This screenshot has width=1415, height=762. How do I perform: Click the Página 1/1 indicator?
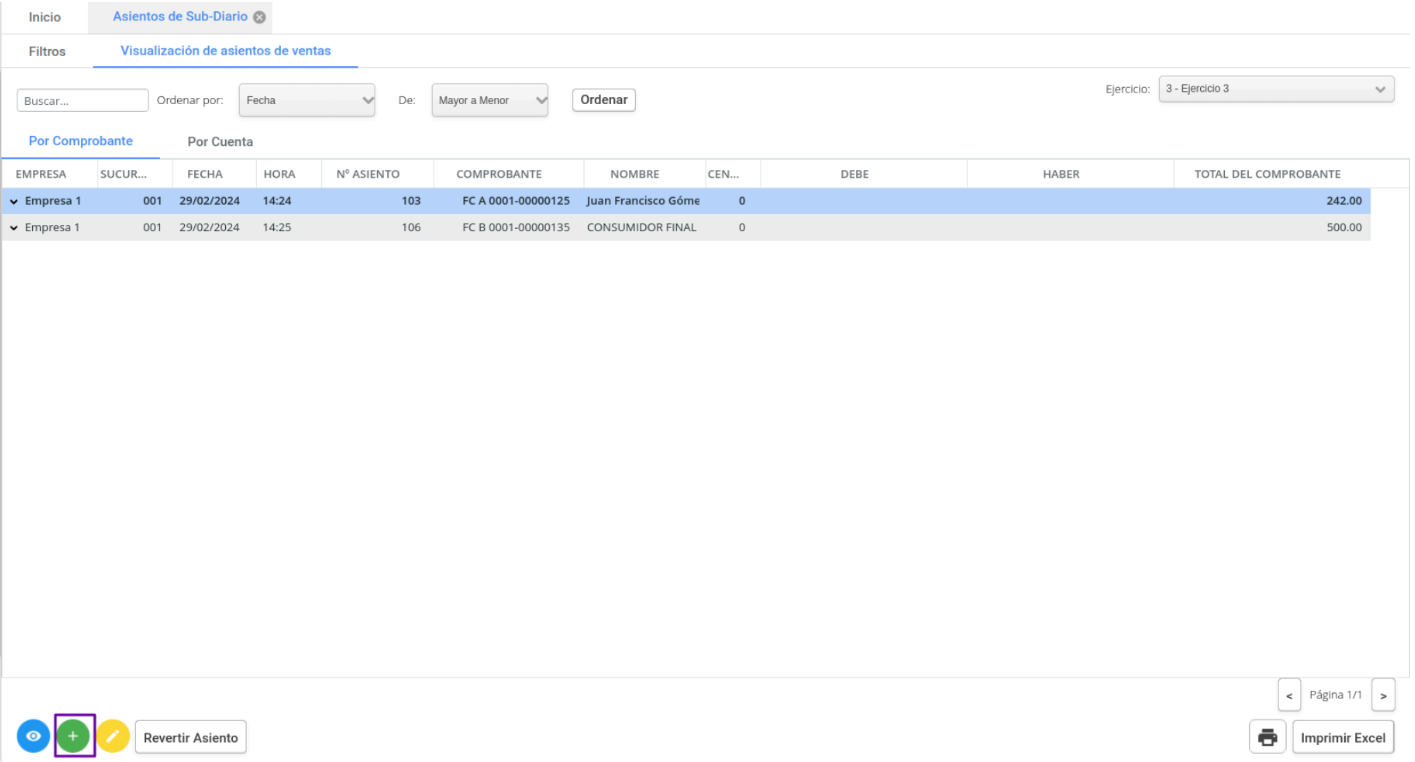[1336, 695]
